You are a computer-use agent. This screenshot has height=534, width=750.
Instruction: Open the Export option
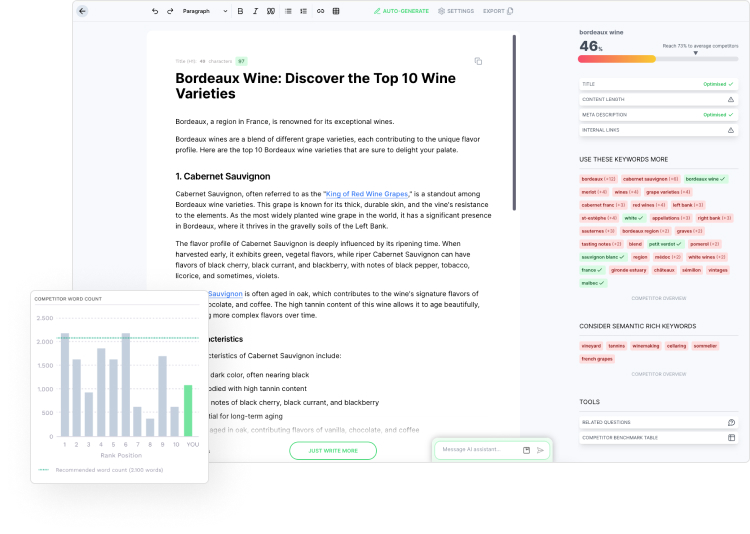point(498,11)
